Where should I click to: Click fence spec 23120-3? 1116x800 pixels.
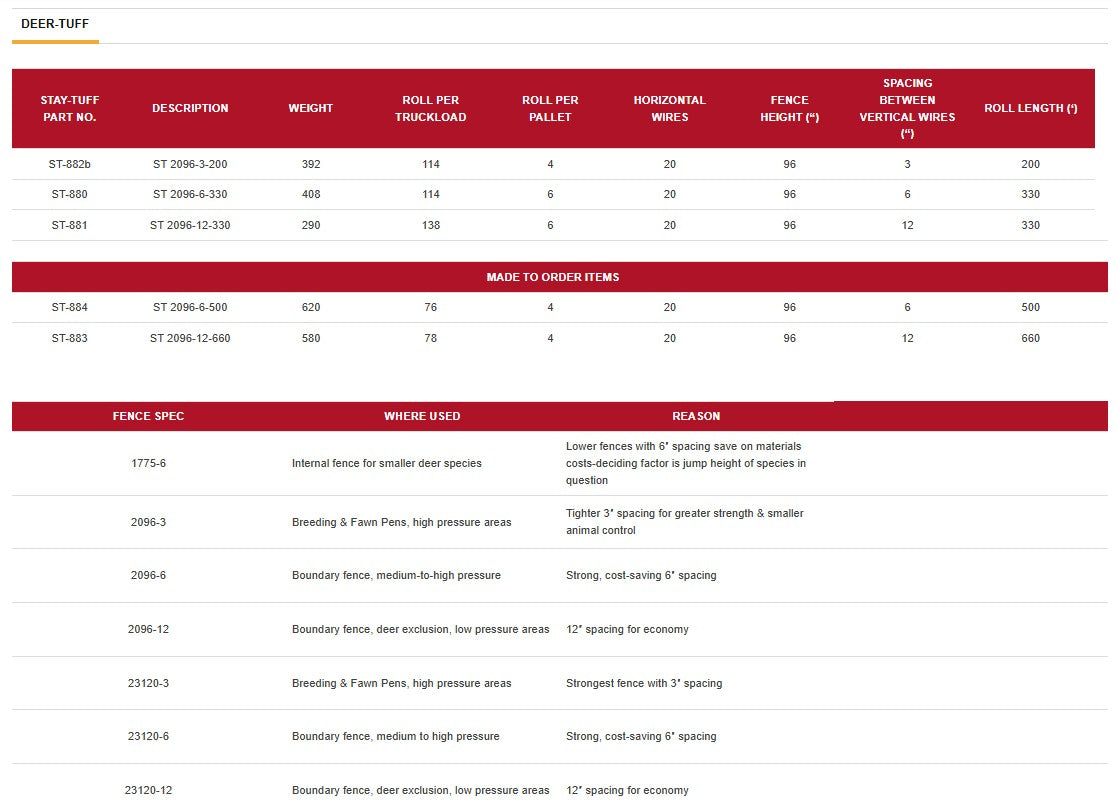tap(148, 683)
